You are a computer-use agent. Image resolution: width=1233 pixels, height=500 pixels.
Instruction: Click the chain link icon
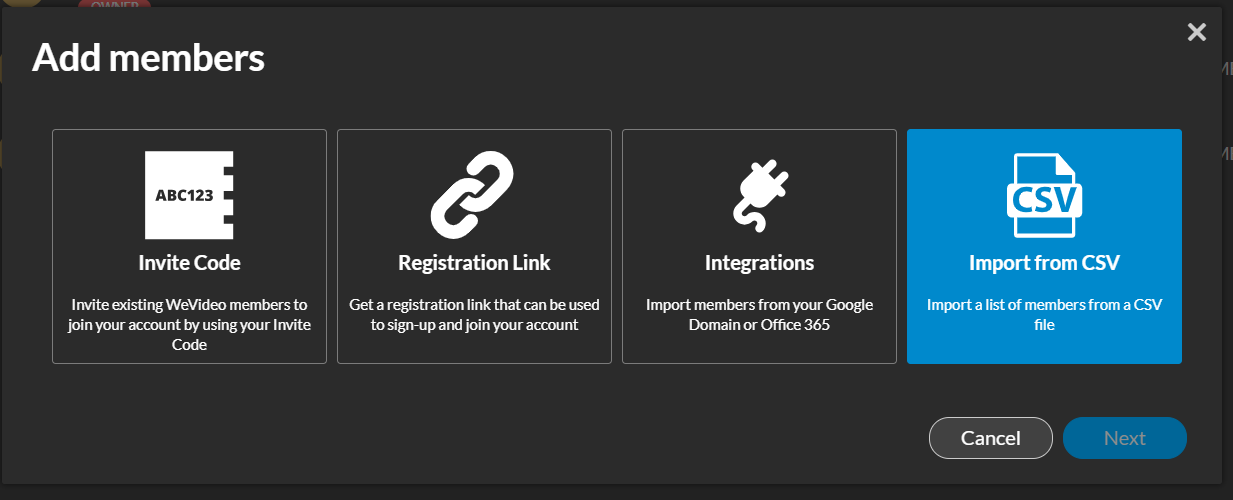click(x=474, y=195)
